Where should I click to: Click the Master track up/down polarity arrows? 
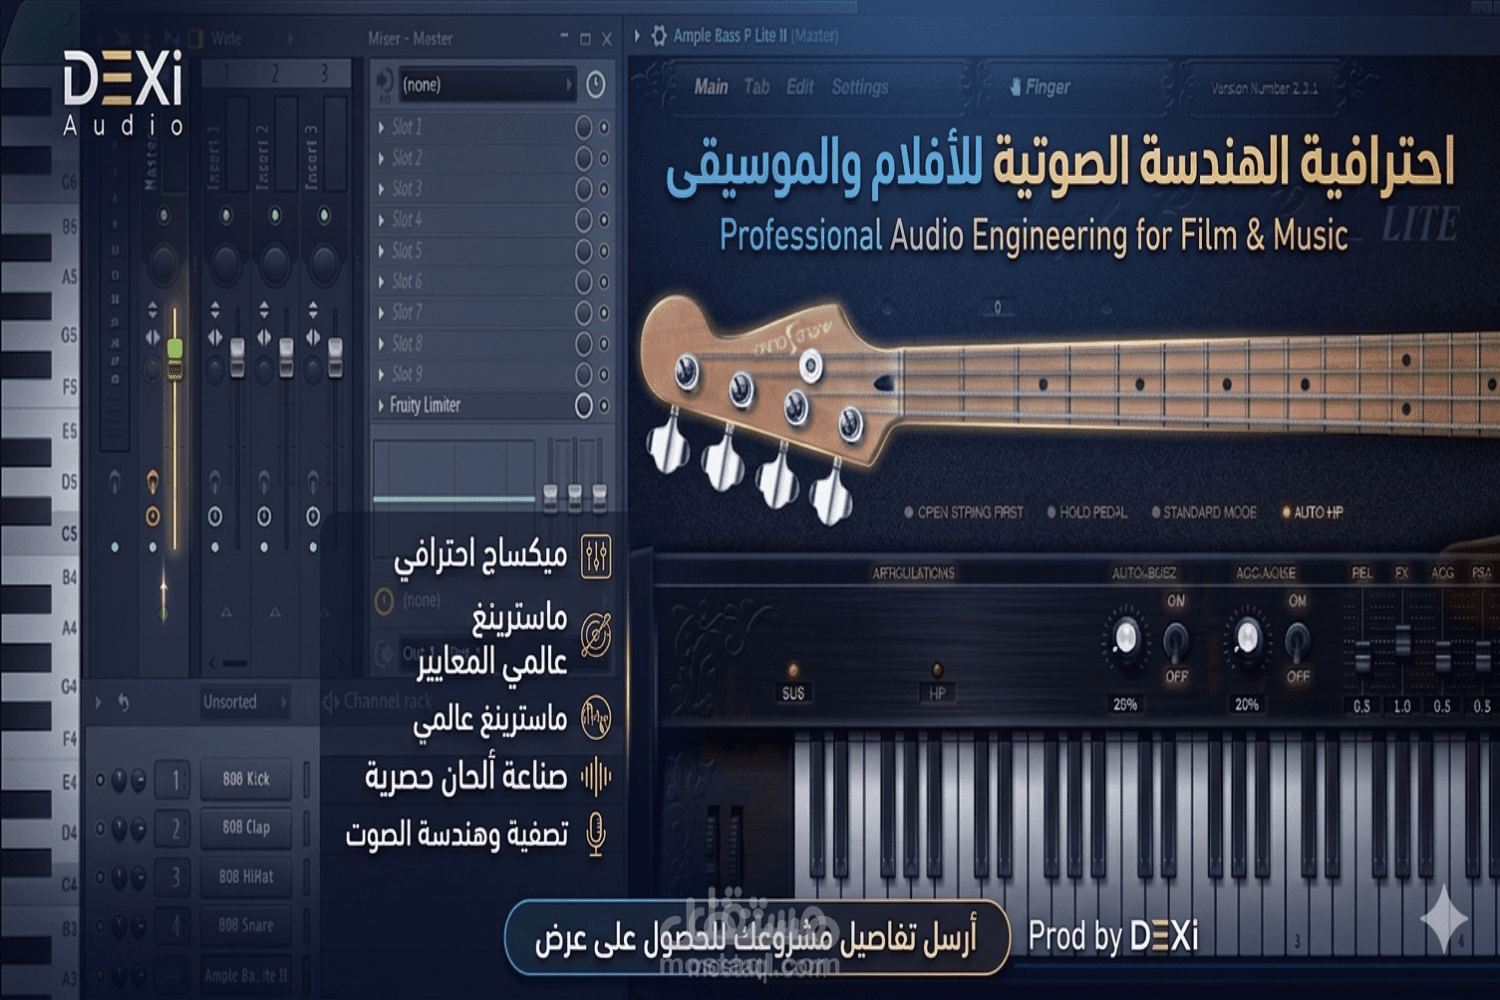click(153, 310)
